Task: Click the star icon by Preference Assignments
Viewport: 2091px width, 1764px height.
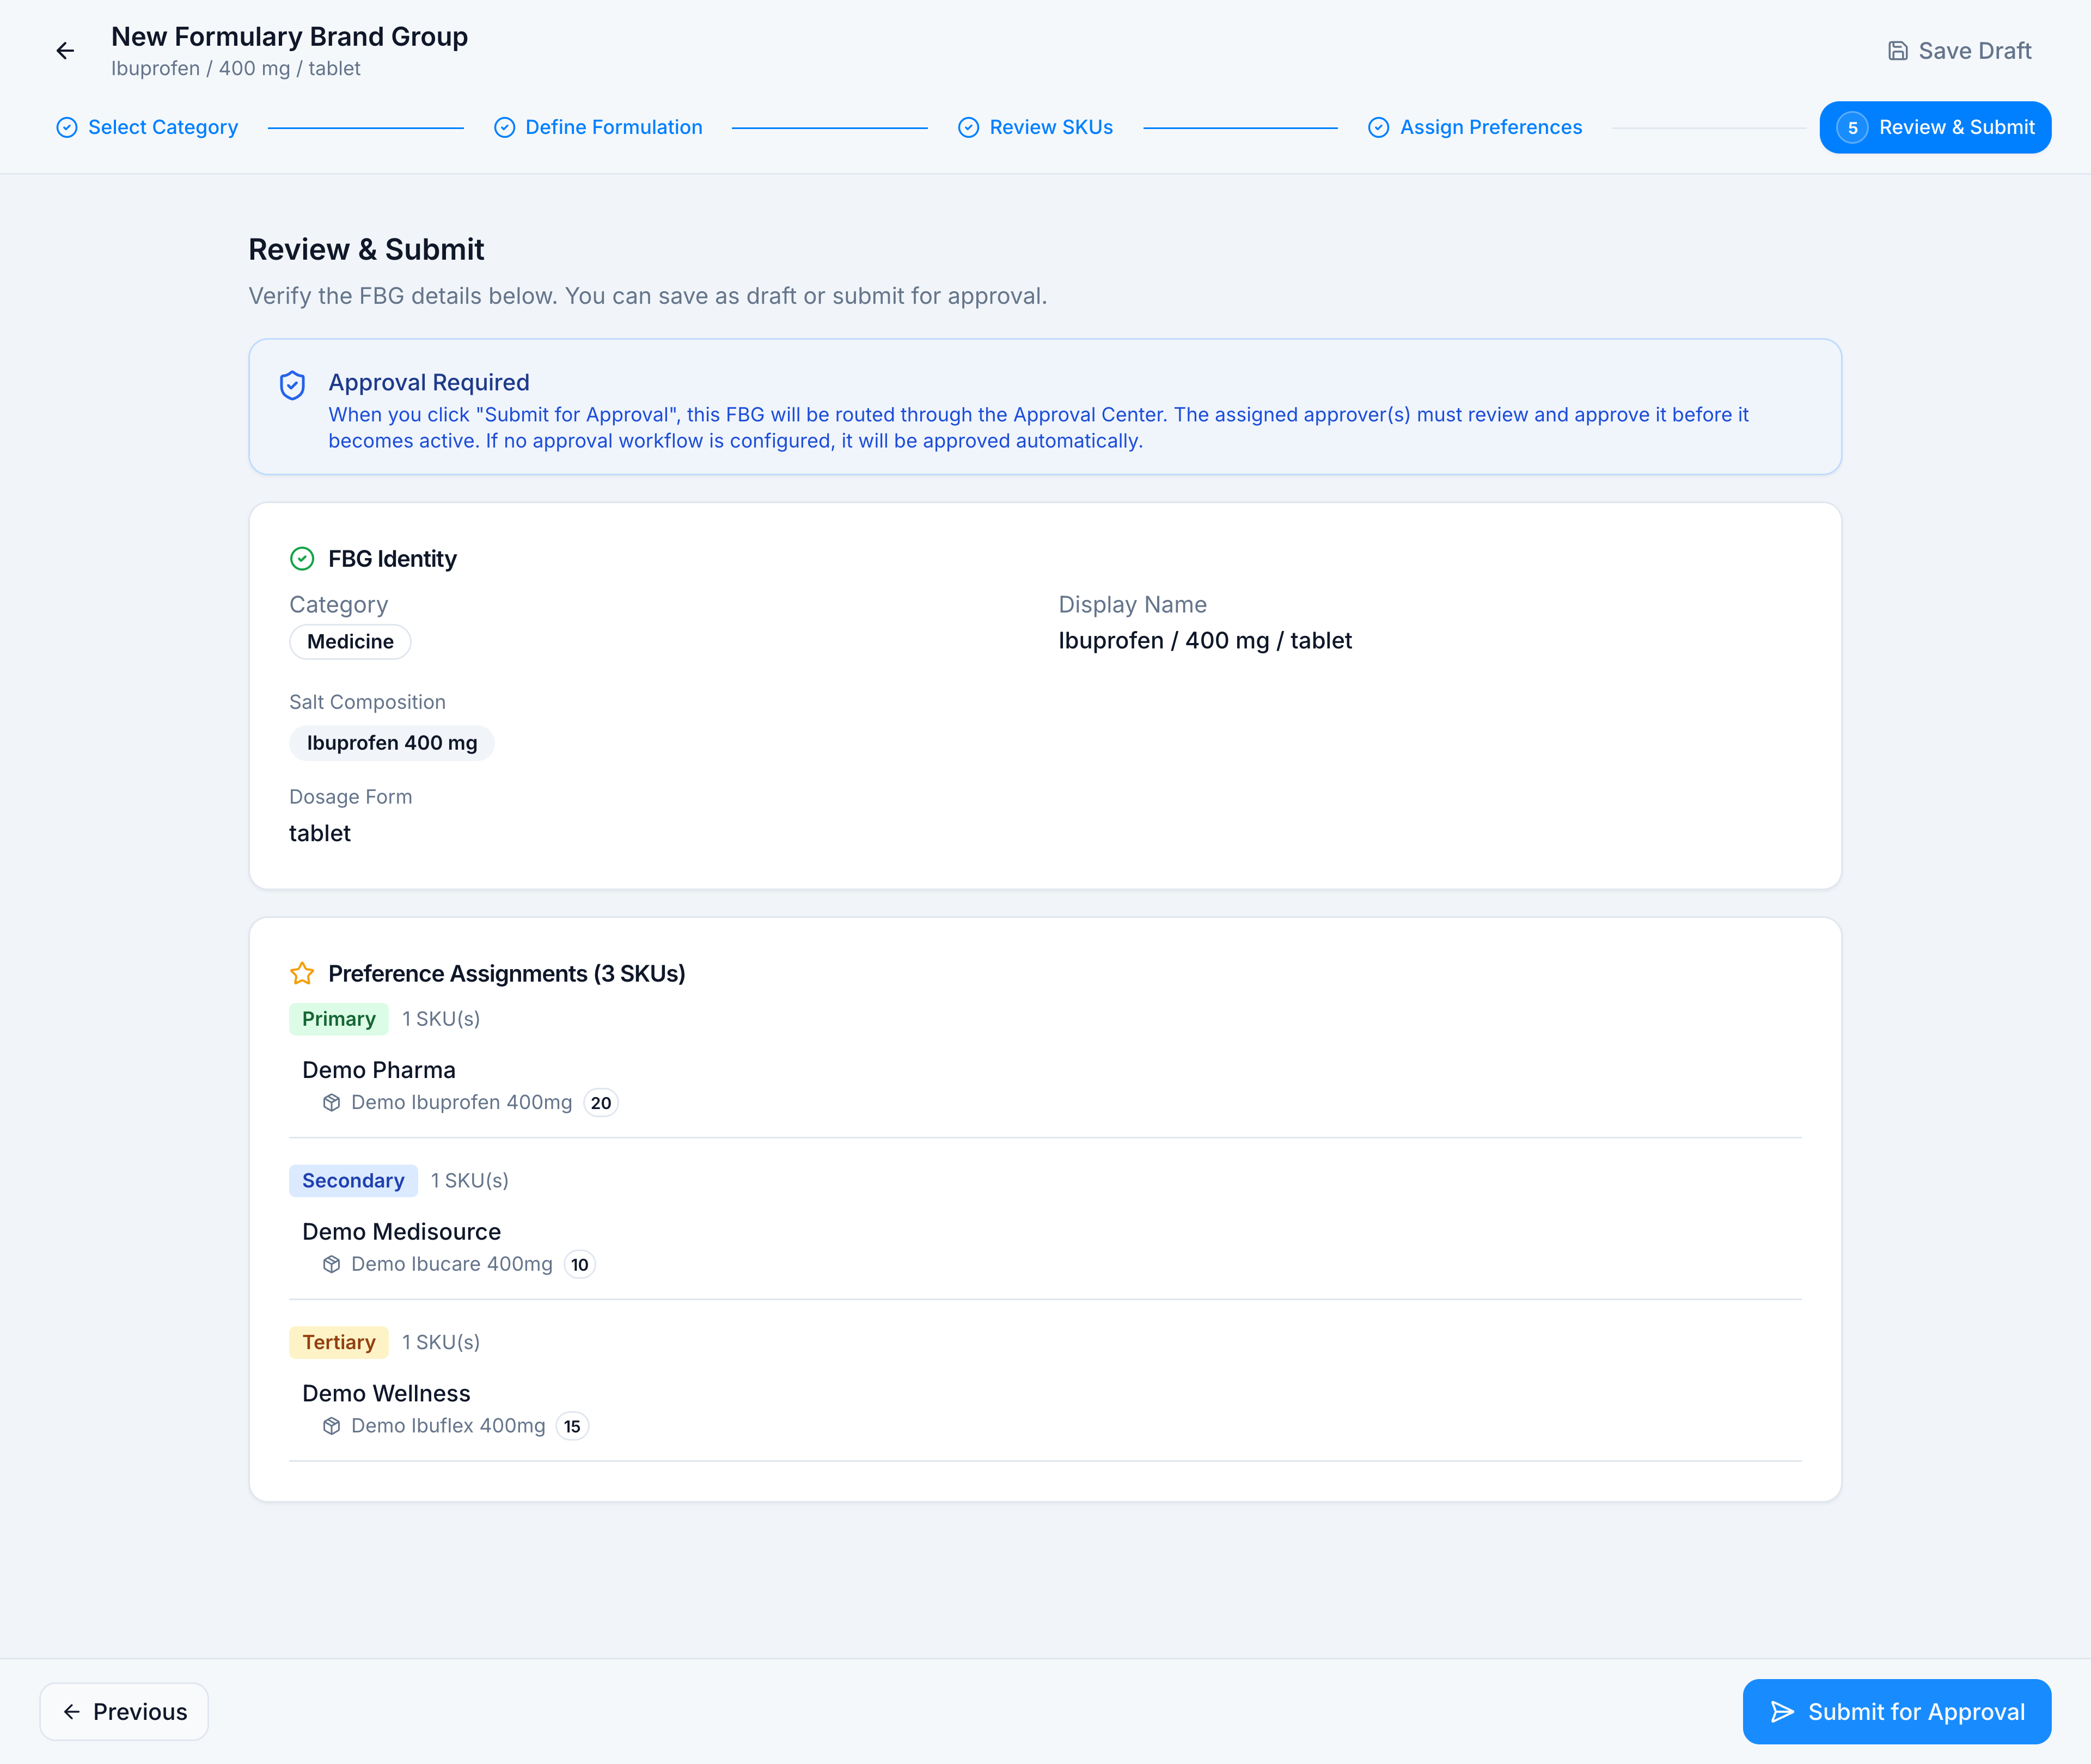Action: 302,973
